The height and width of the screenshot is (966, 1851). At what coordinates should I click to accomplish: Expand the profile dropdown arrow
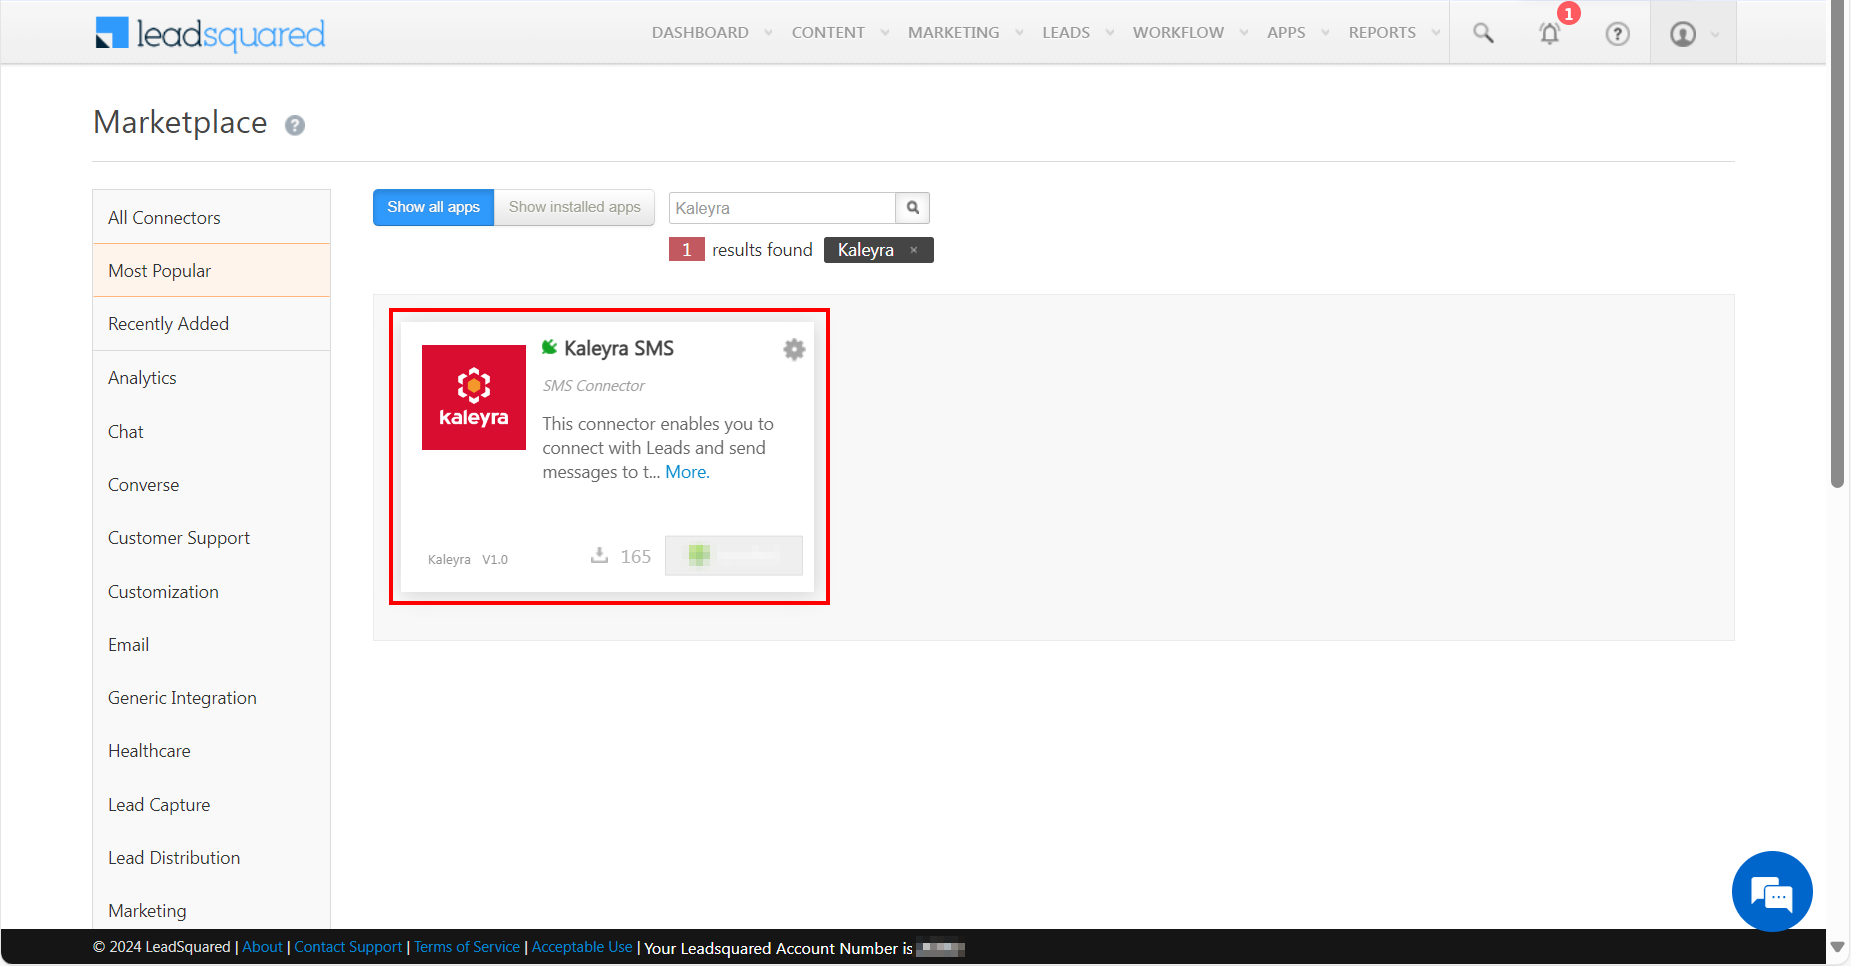click(x=1715, y=35)
